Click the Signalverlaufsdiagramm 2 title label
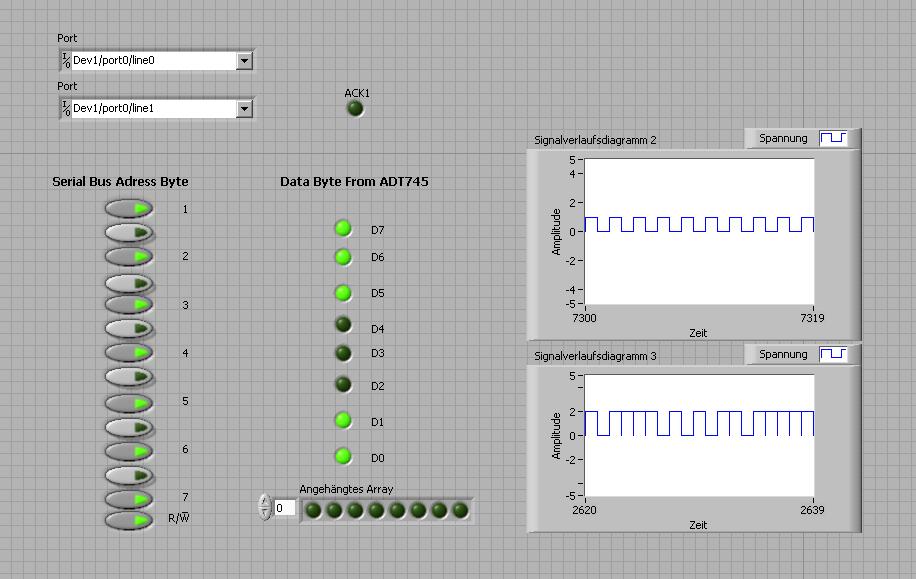This screenshot has width=916, height=579. [595, 140]
